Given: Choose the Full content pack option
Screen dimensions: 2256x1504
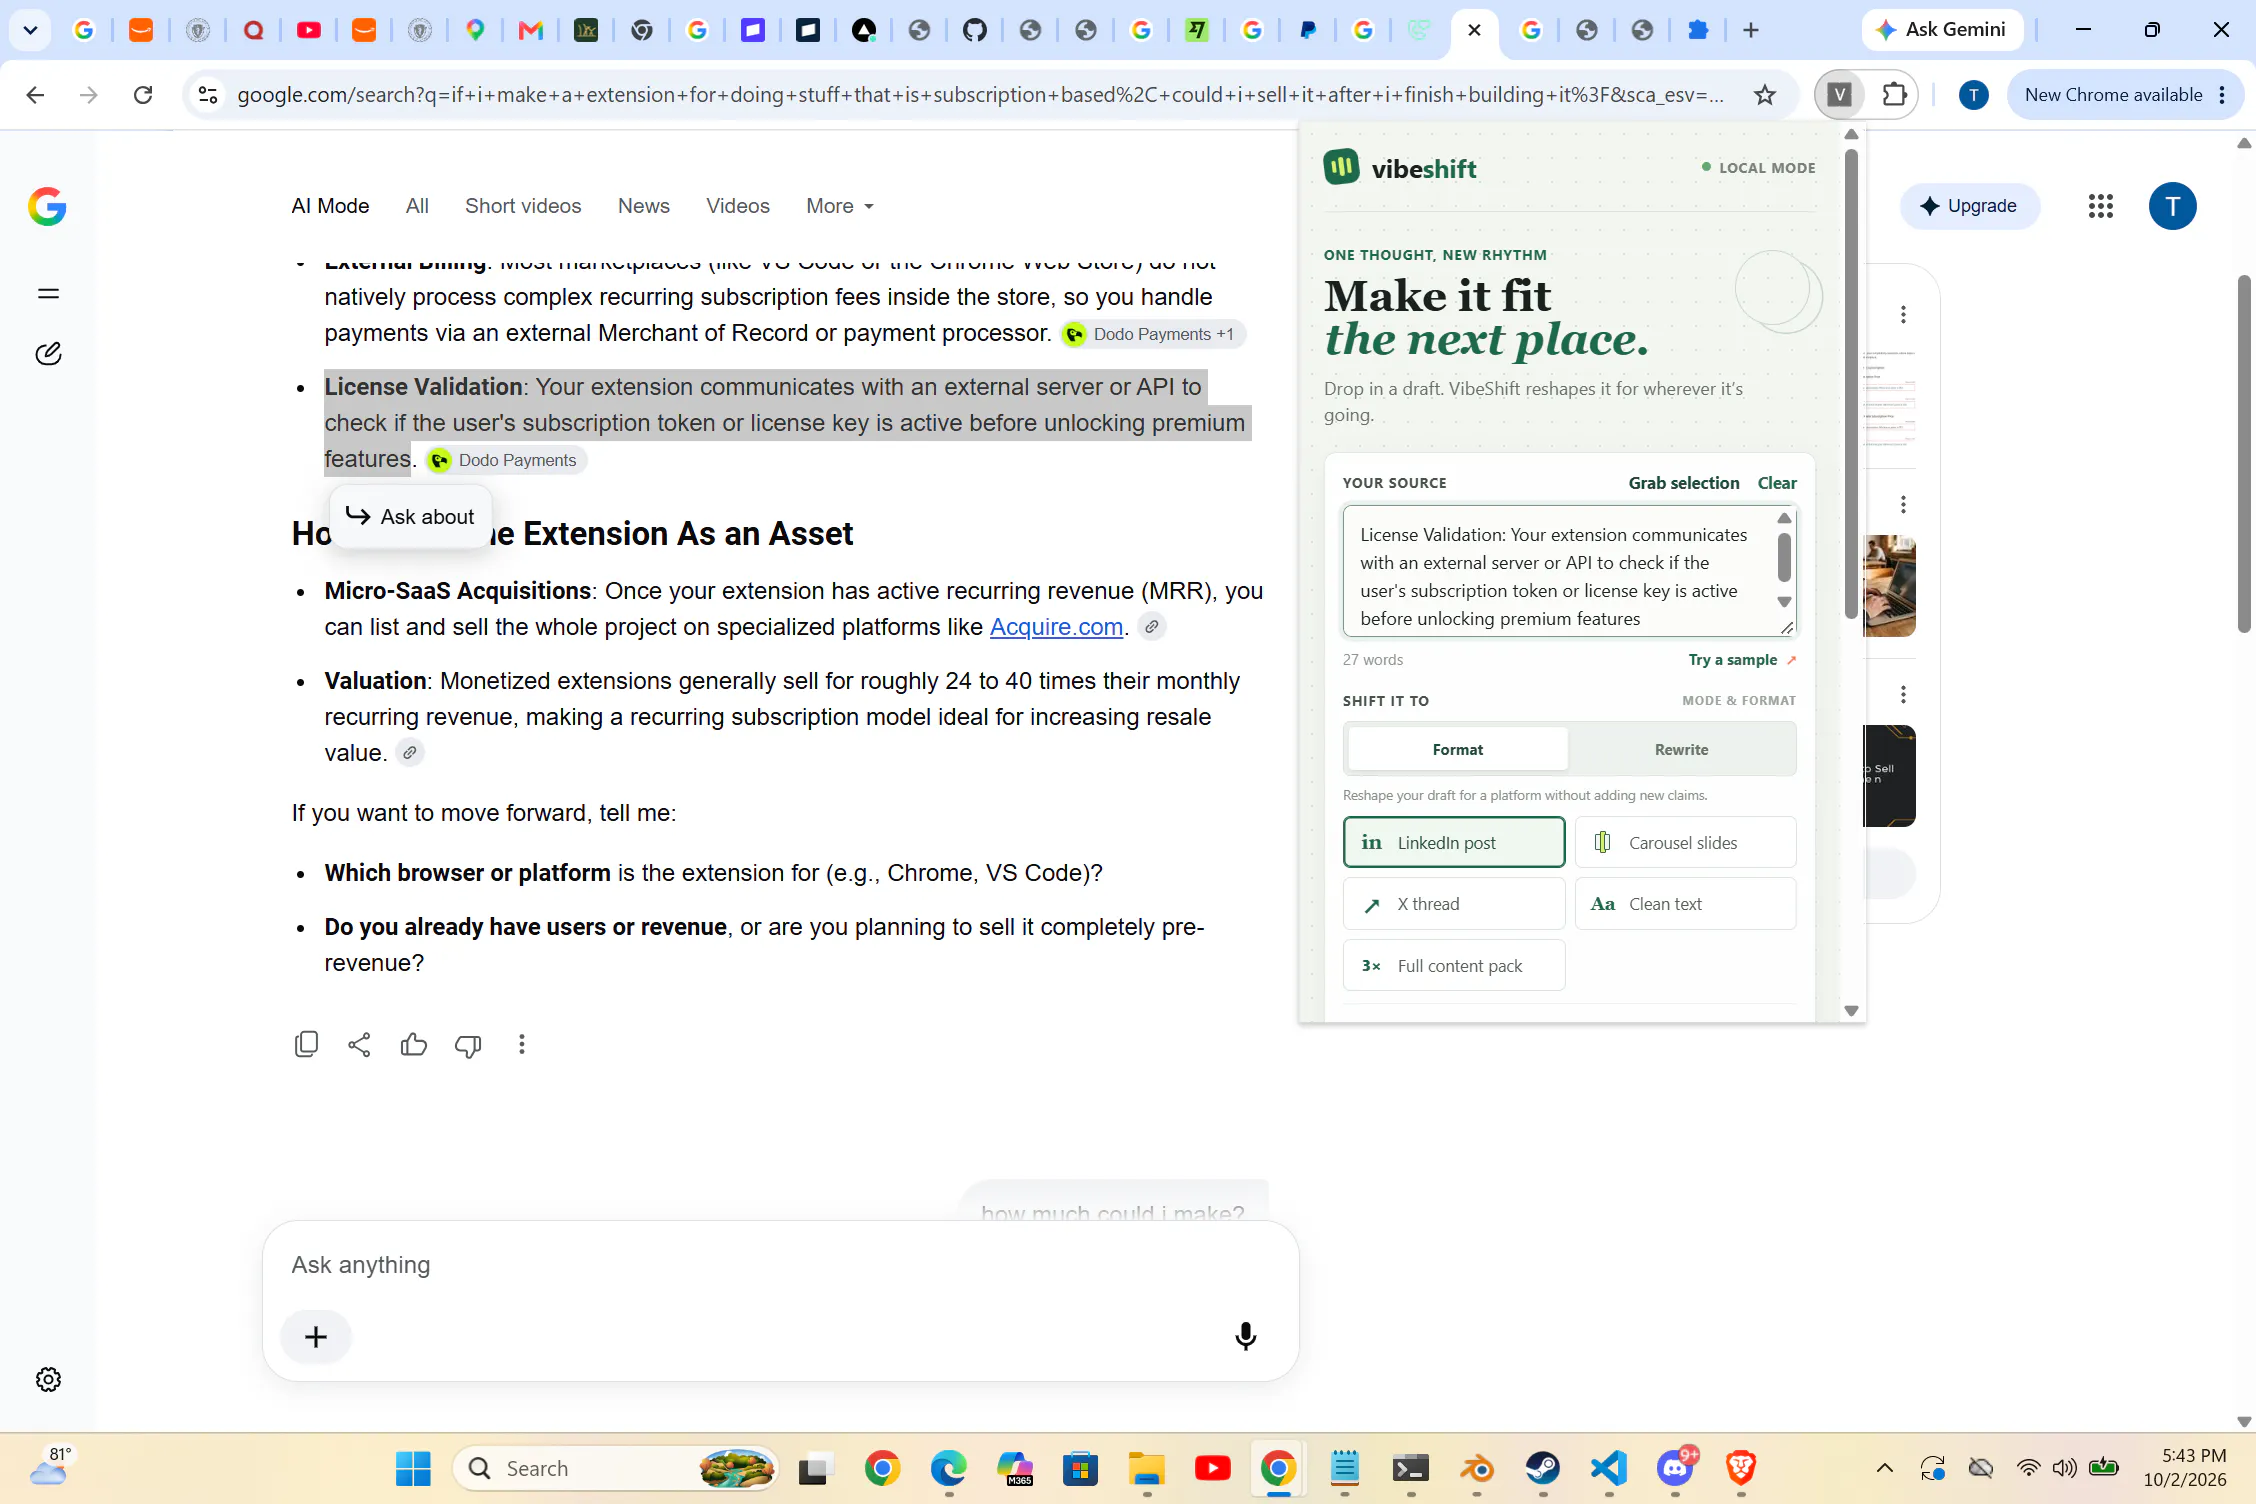Looking at the screenshot, I should (x=1454, y=966).
